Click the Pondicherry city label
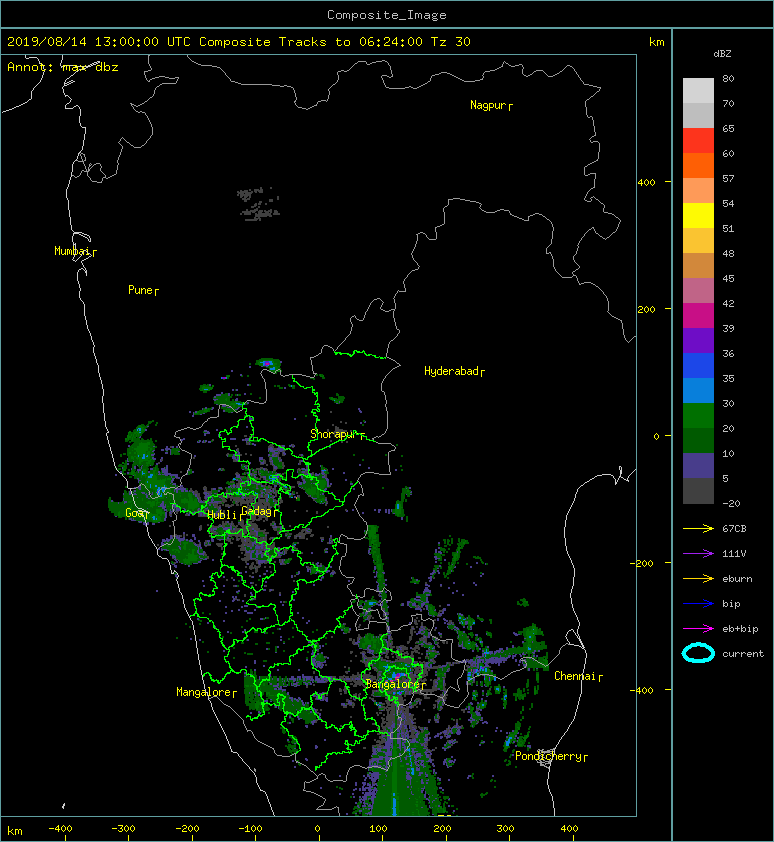Screen dimensions: 774x842 (548, 756)
